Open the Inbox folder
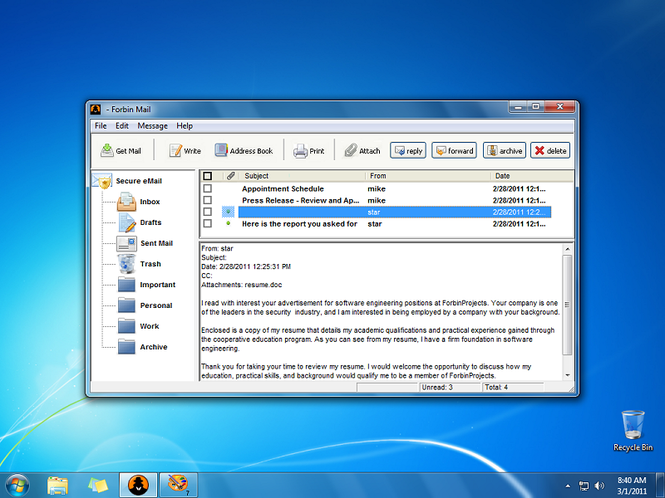The image size is (665, 498). click(139, 202)
